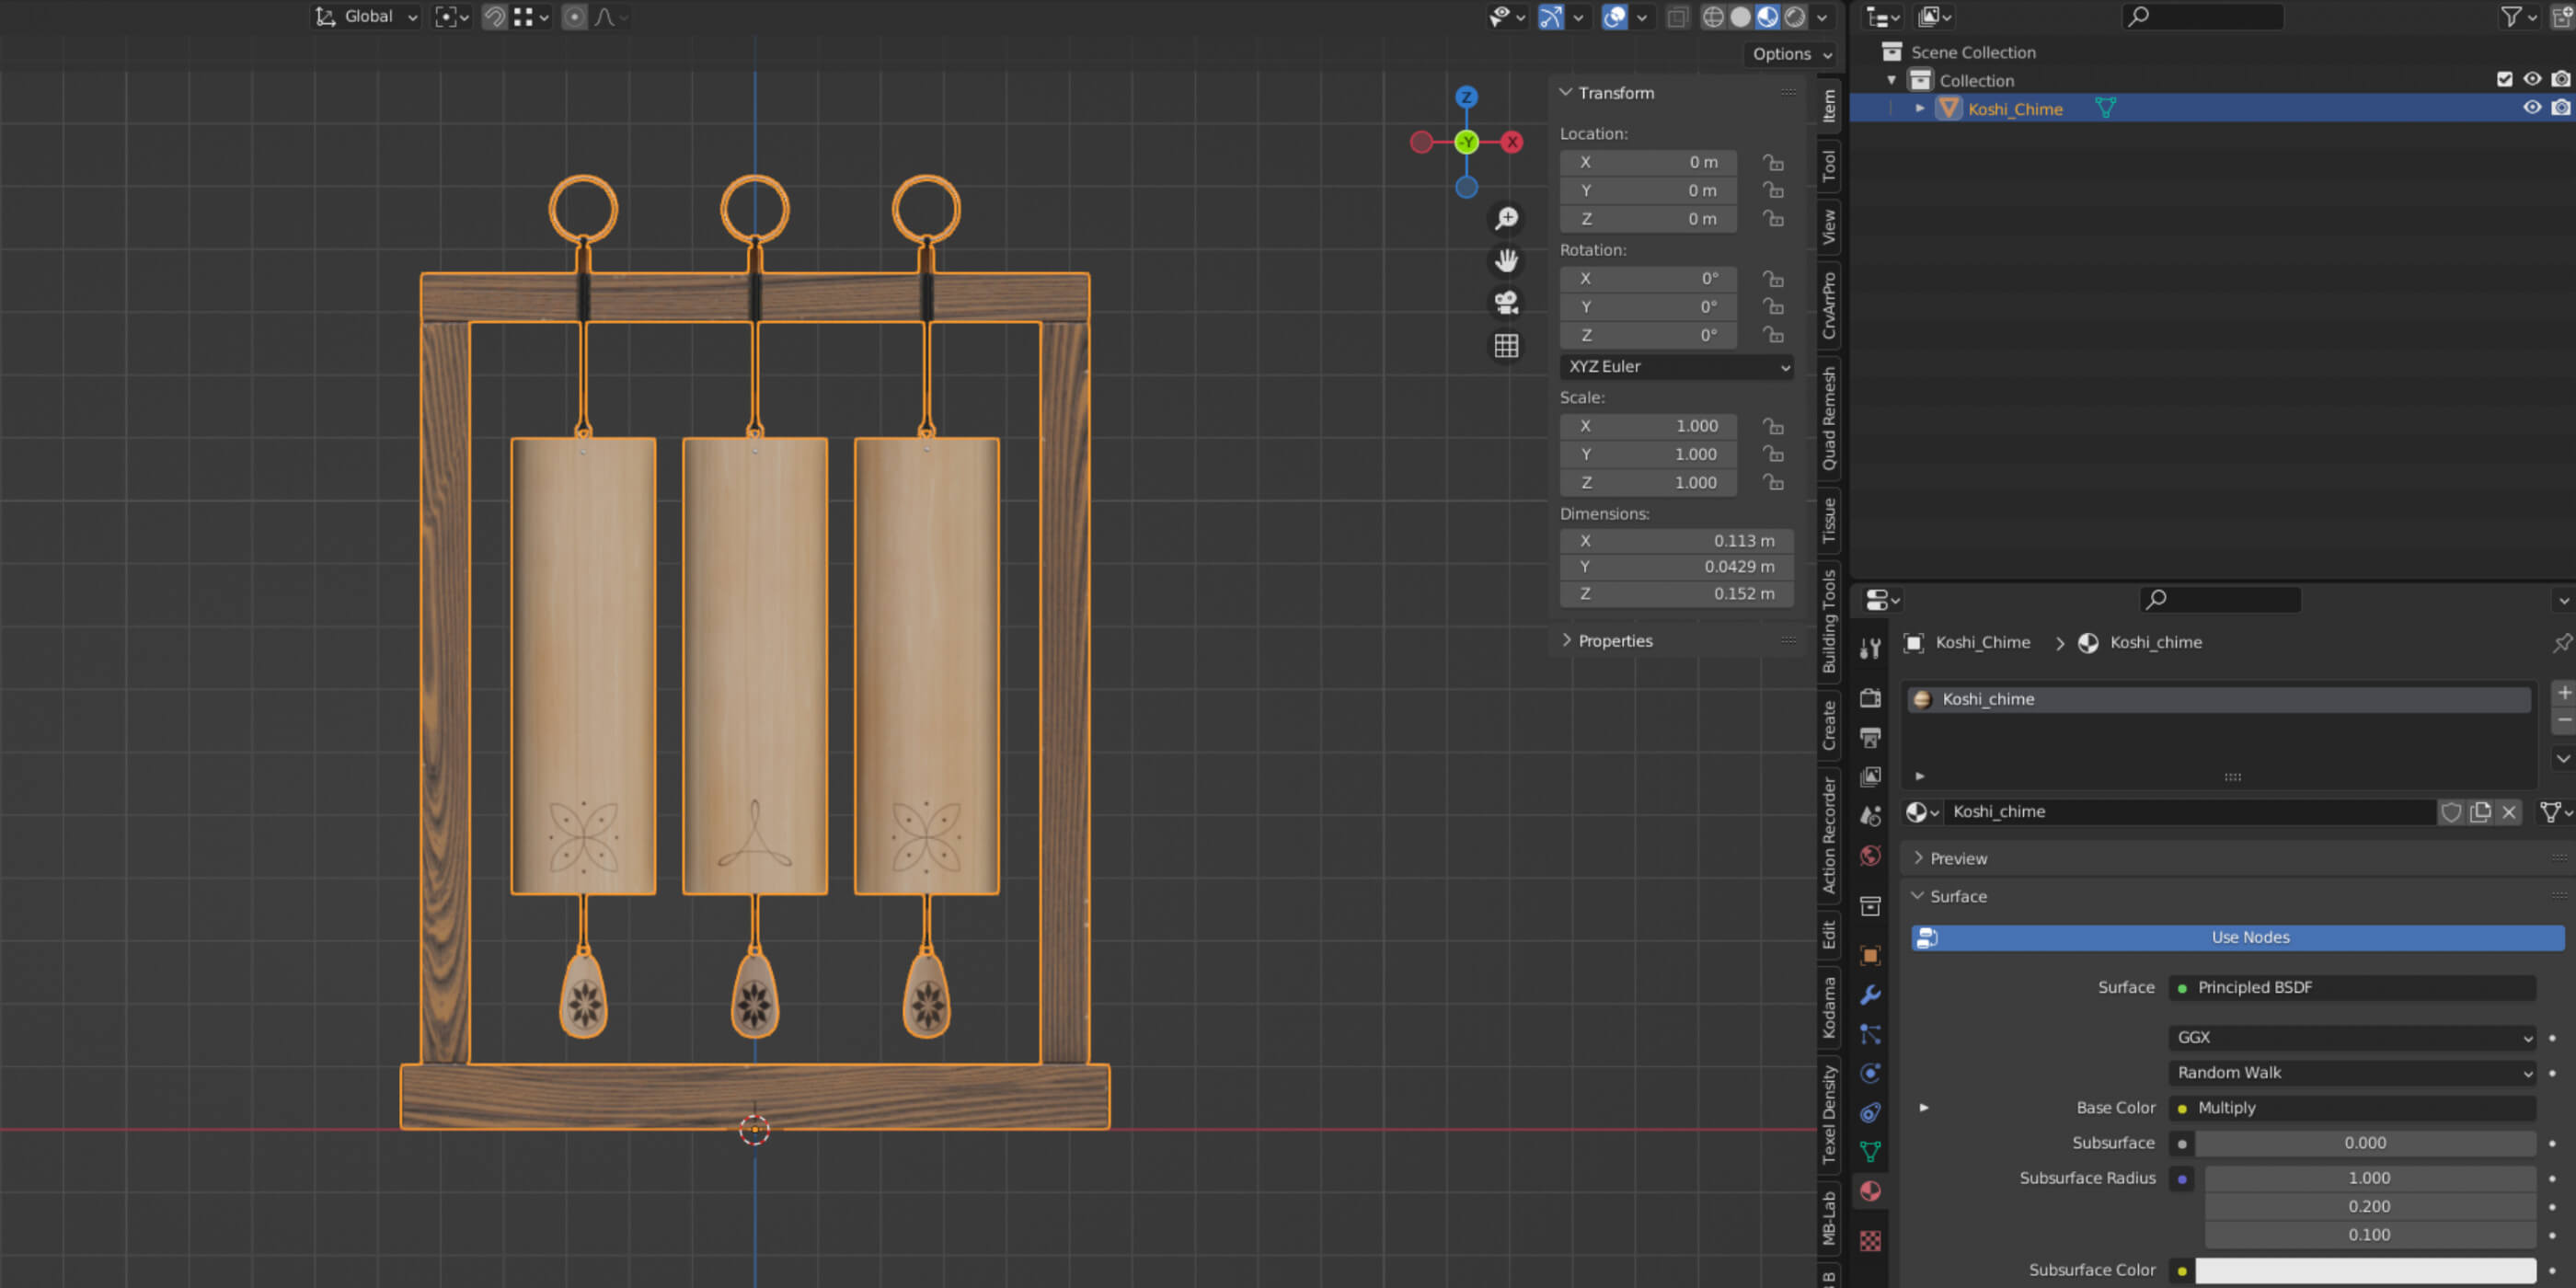Open XYZ Euler rotation mode dropdown

pyautogui.click(x=1676, y=367)
